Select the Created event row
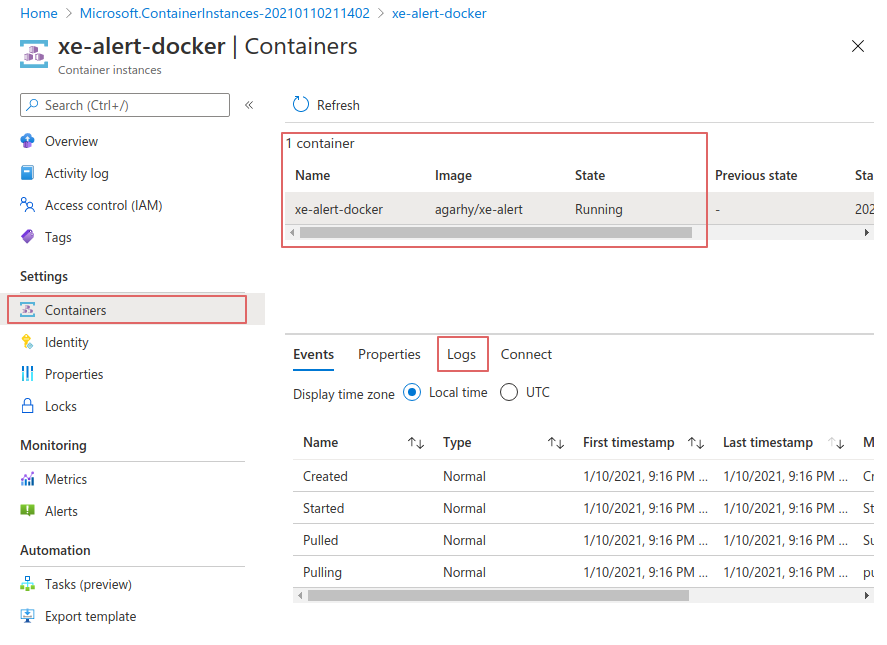The height and width of the screenshot is (645, 887). coord(583,476)
